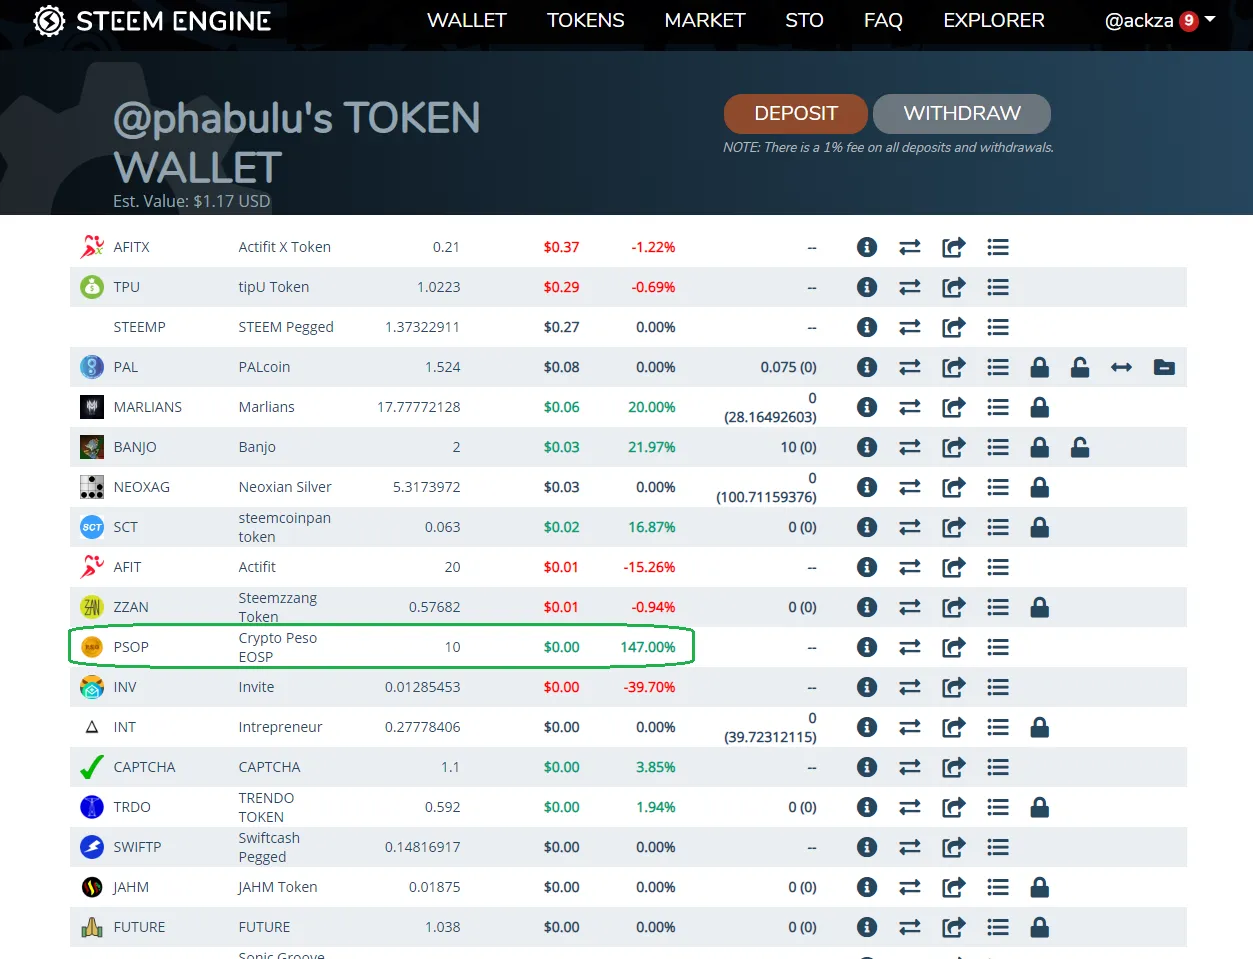The width and height of the screenshot is (1253, 959).
Task: Click the INV change value -39.70%
Action: (650, 687)
